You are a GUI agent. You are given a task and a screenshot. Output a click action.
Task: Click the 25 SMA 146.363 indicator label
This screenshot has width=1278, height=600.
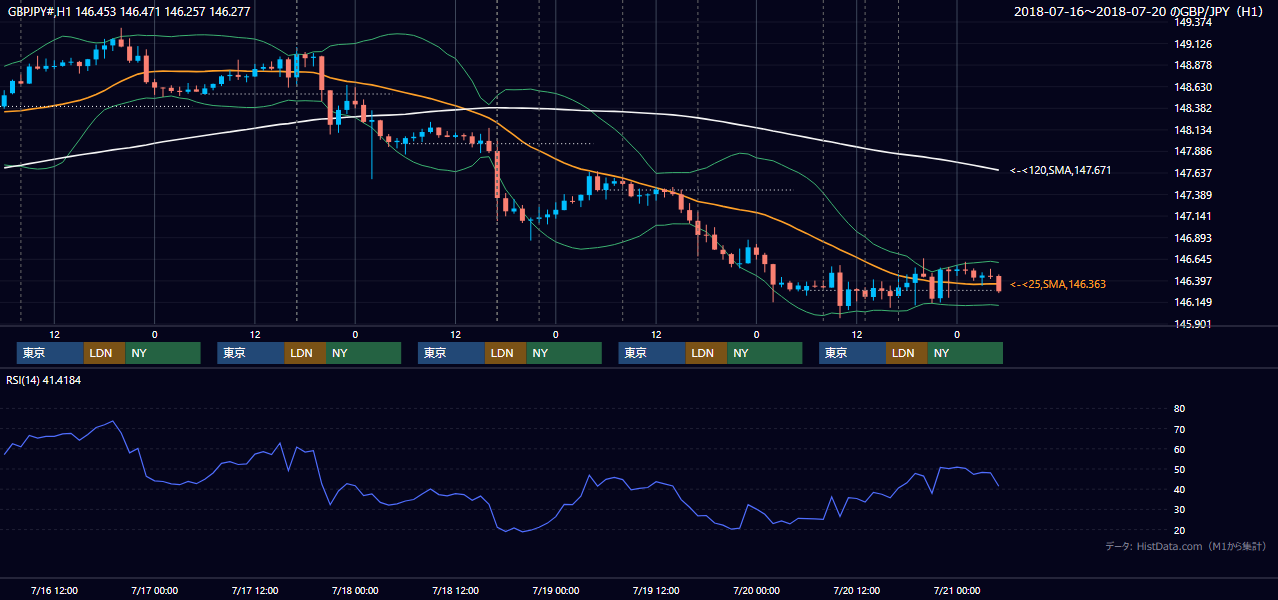[x=1058, y=285]
